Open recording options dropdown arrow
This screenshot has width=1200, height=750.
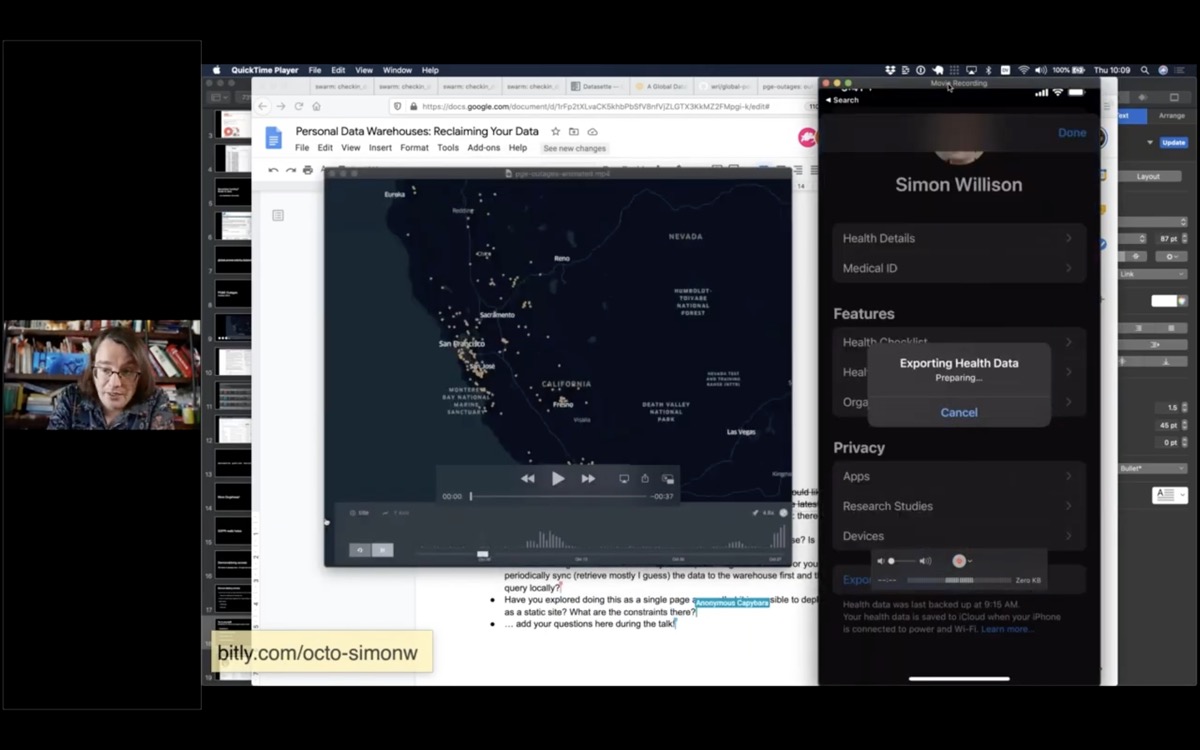970,561
